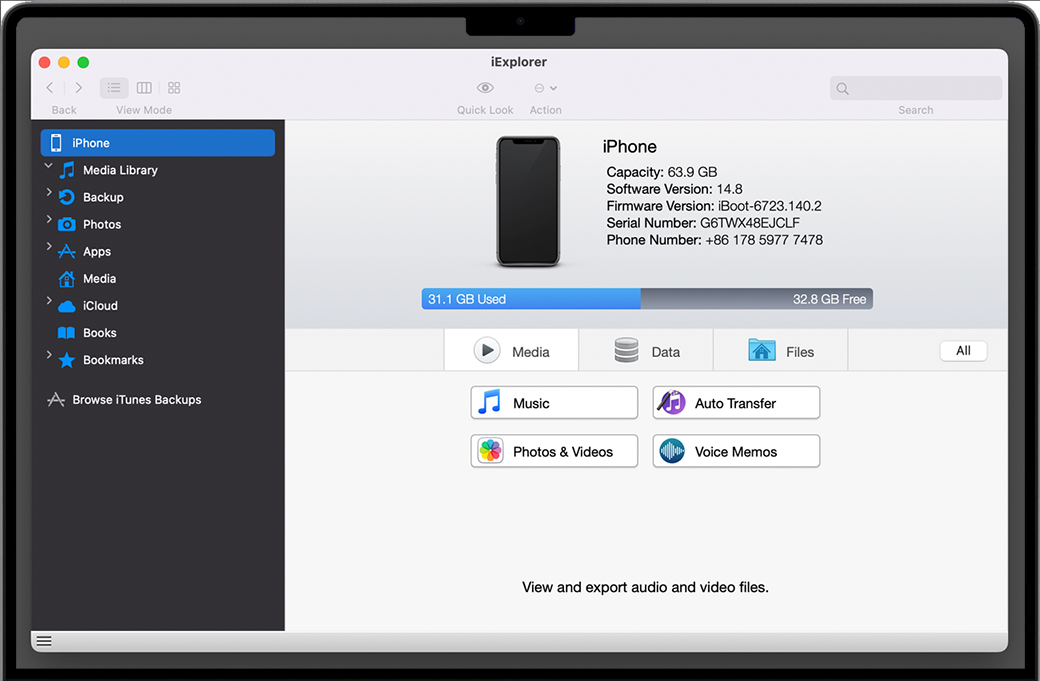The image size is (1040, 681).
Task: Open Voice Memos
Action: point(736,451)
